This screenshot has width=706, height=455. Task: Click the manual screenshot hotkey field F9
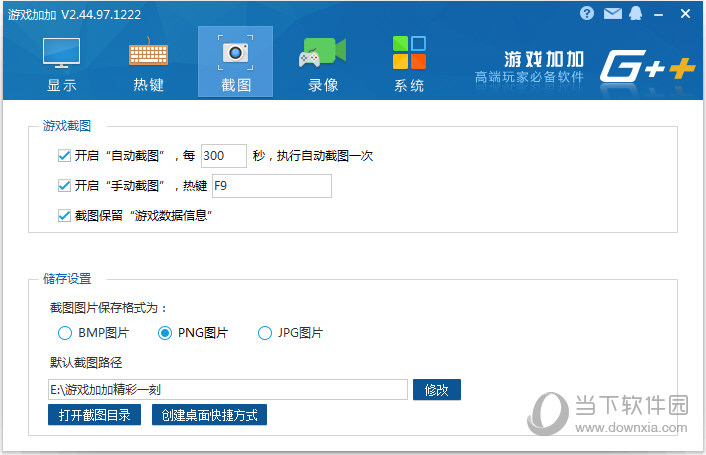pyautogui.click(x=272, y=186)
